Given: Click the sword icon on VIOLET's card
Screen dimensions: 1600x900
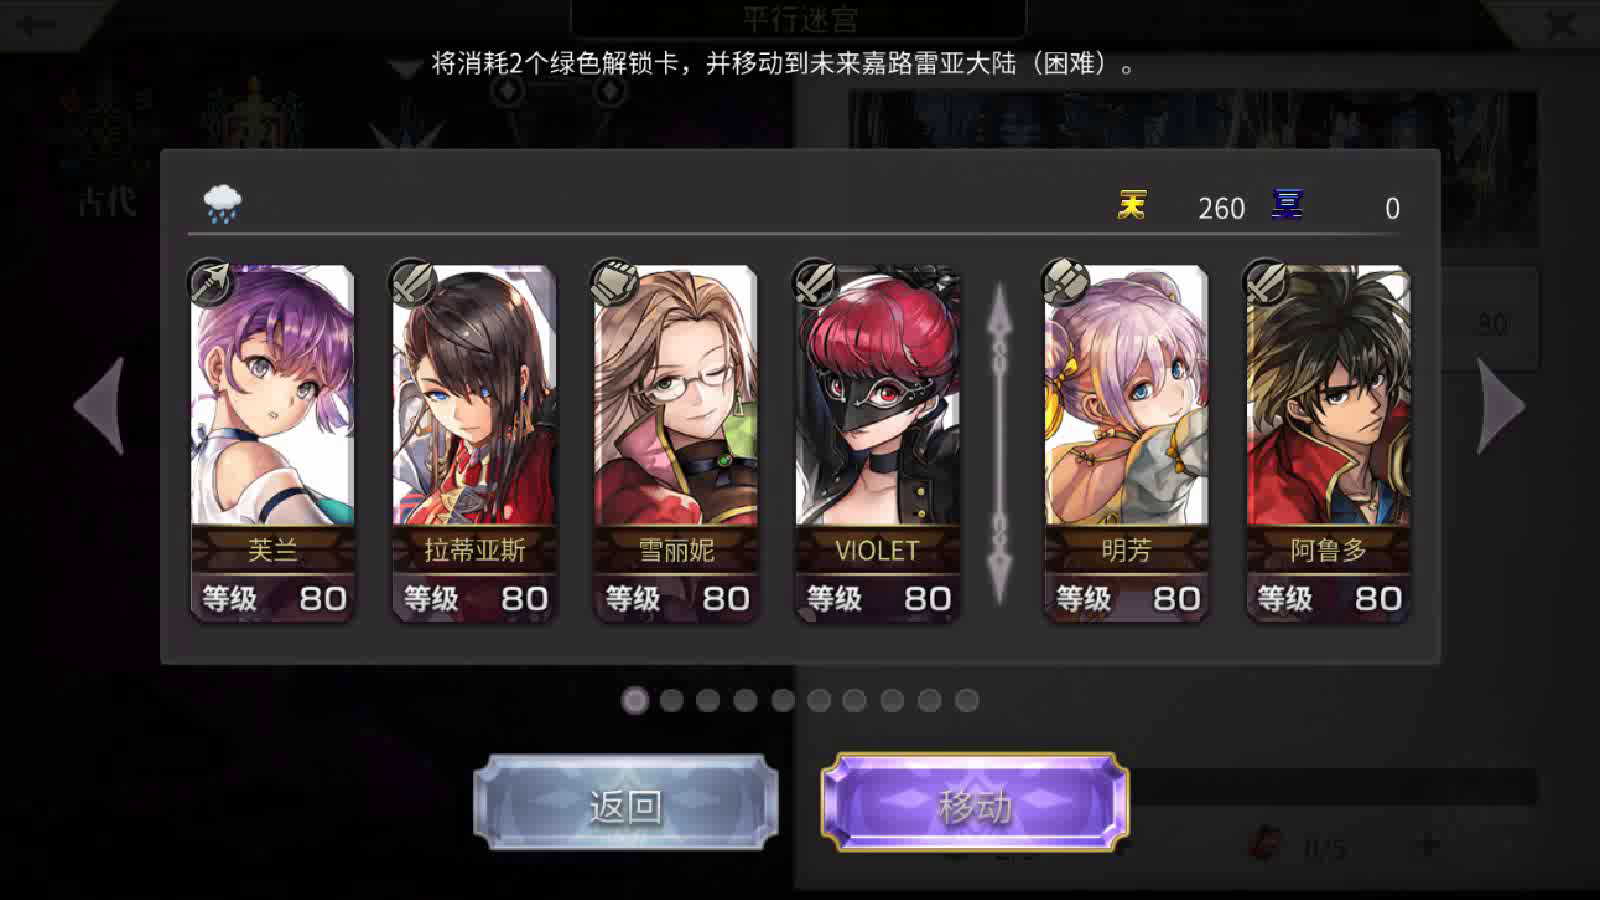Looking at the screenshot, I should pyautogui.click(x=815, y=283).
